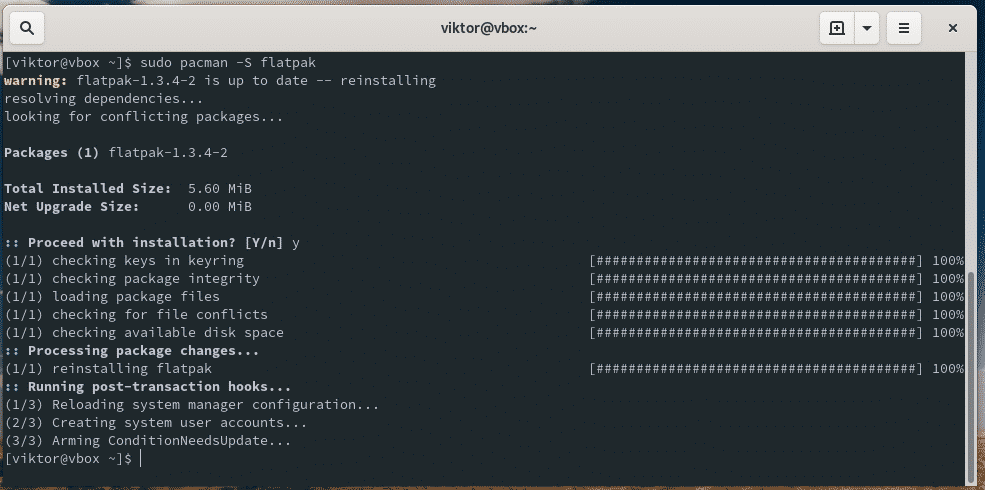Image resolution: width=985 pixels, height=490 pixels.
Task: Click the 'Net Upgrade Size:' label
Action: [x=72, y=206]
